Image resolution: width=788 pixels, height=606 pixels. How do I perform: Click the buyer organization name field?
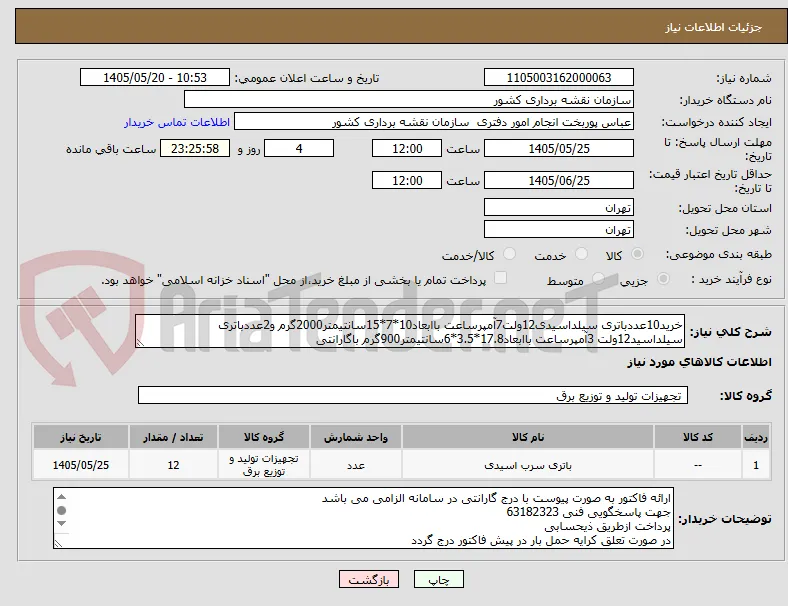[409, 99]
